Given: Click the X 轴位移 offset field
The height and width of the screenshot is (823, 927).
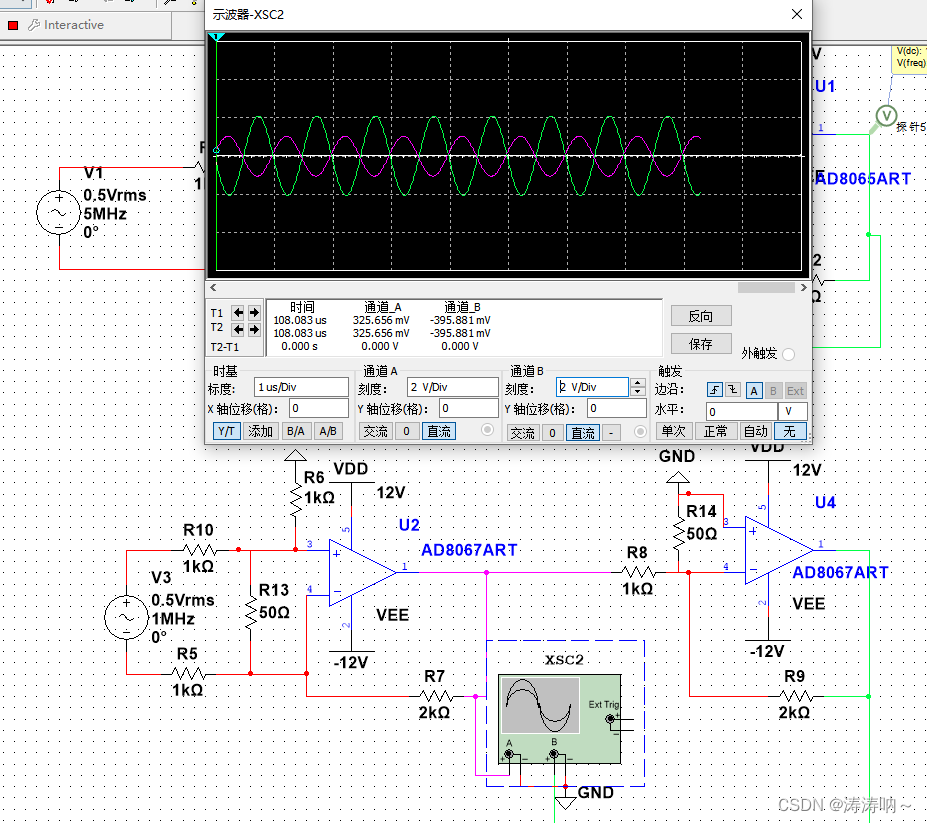Looking at the screenshot, I should 319,408.
